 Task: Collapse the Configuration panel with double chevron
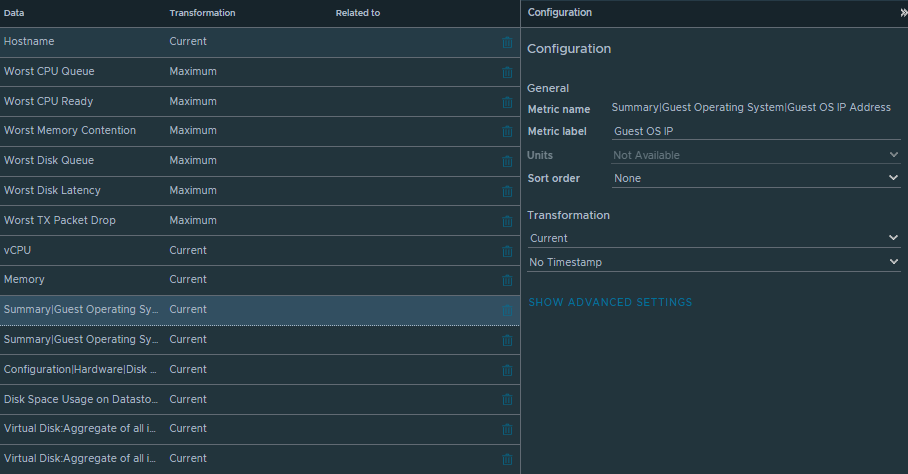(903, 13)
